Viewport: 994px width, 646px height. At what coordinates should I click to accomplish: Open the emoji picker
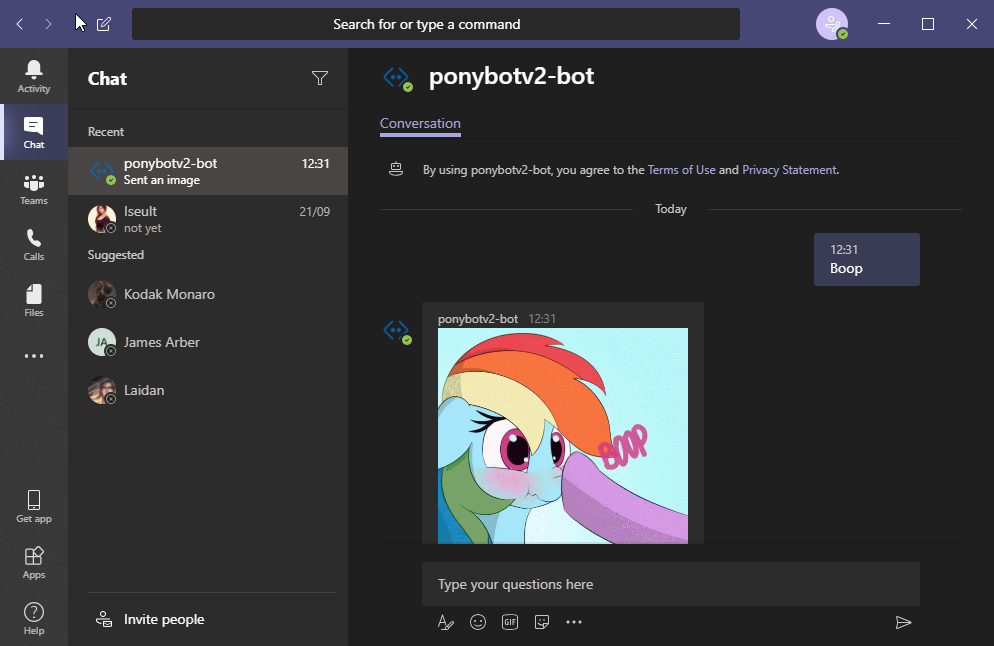pos(478,623)
